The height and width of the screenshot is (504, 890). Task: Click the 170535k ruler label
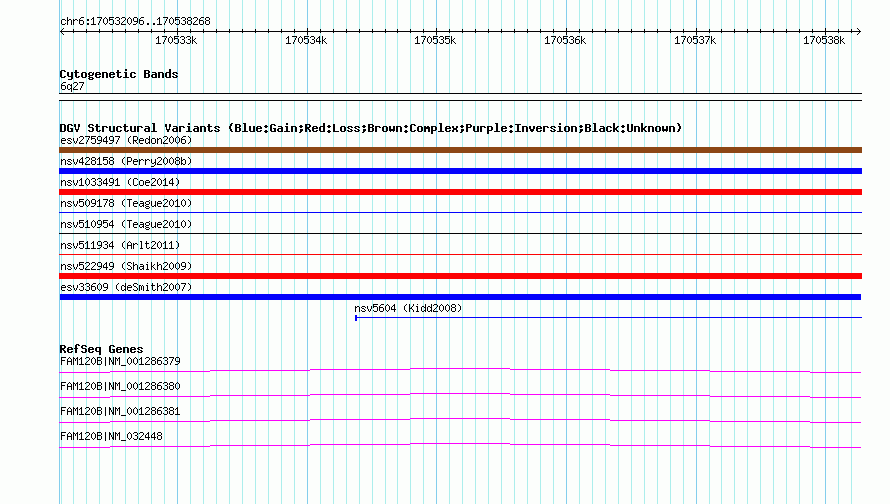pos(435,40)
